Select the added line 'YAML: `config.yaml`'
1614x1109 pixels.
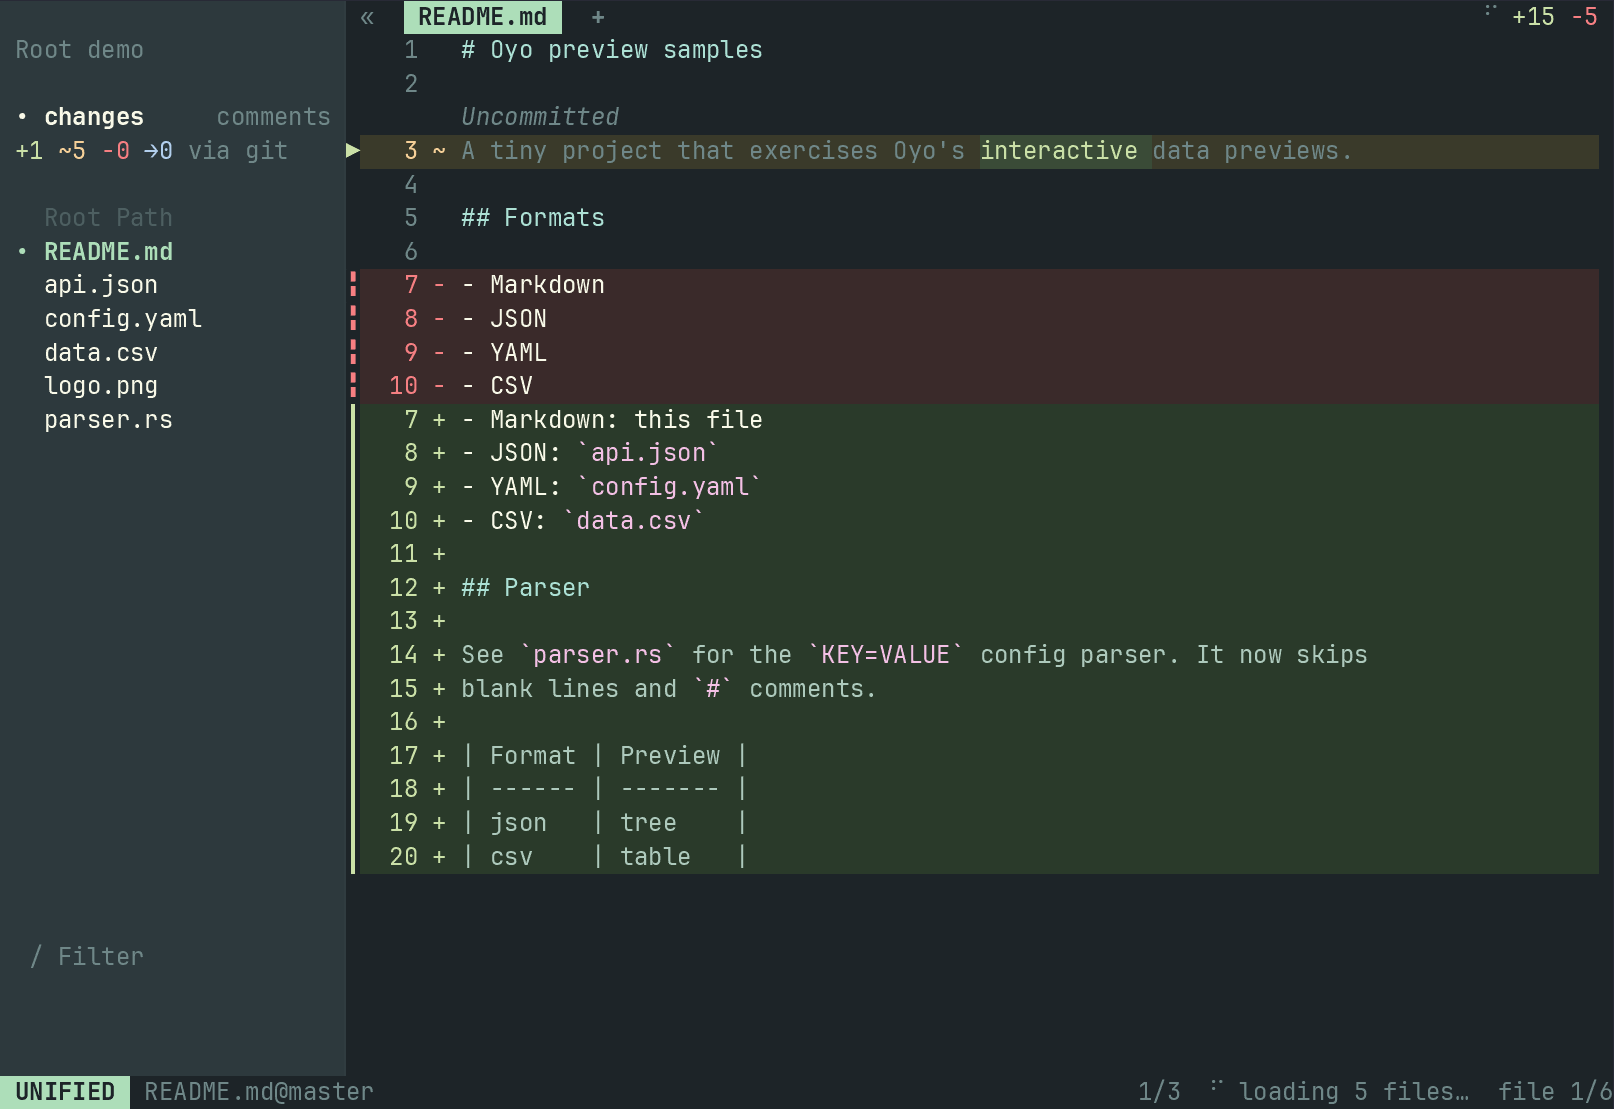(979, 487)
